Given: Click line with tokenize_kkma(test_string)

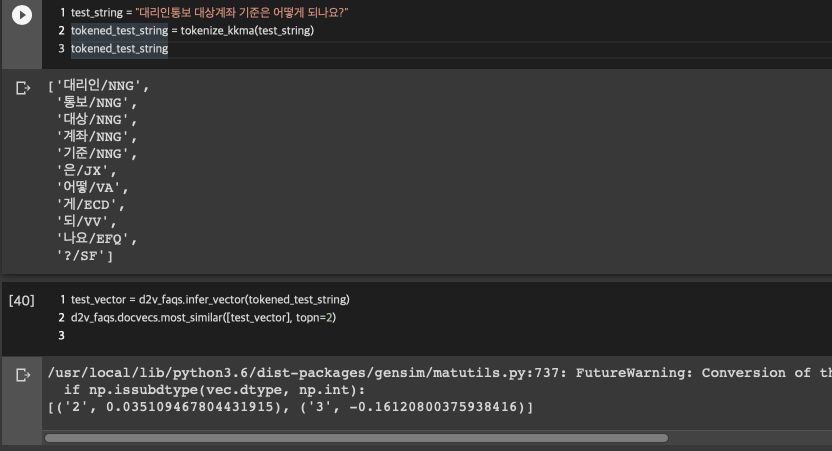Looking at the screenshot, I should (193, 30).
